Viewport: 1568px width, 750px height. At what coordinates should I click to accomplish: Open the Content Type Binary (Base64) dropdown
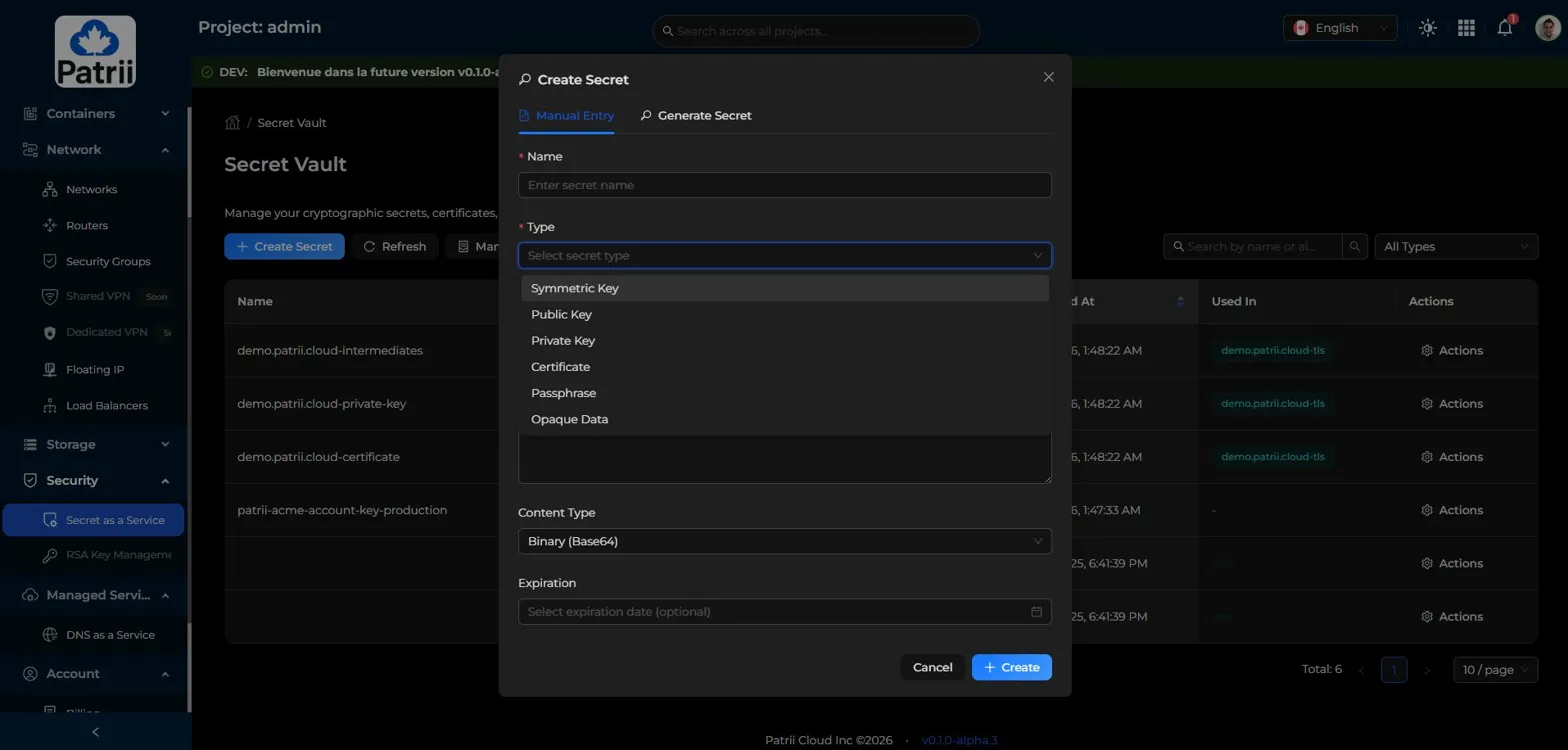784,541
